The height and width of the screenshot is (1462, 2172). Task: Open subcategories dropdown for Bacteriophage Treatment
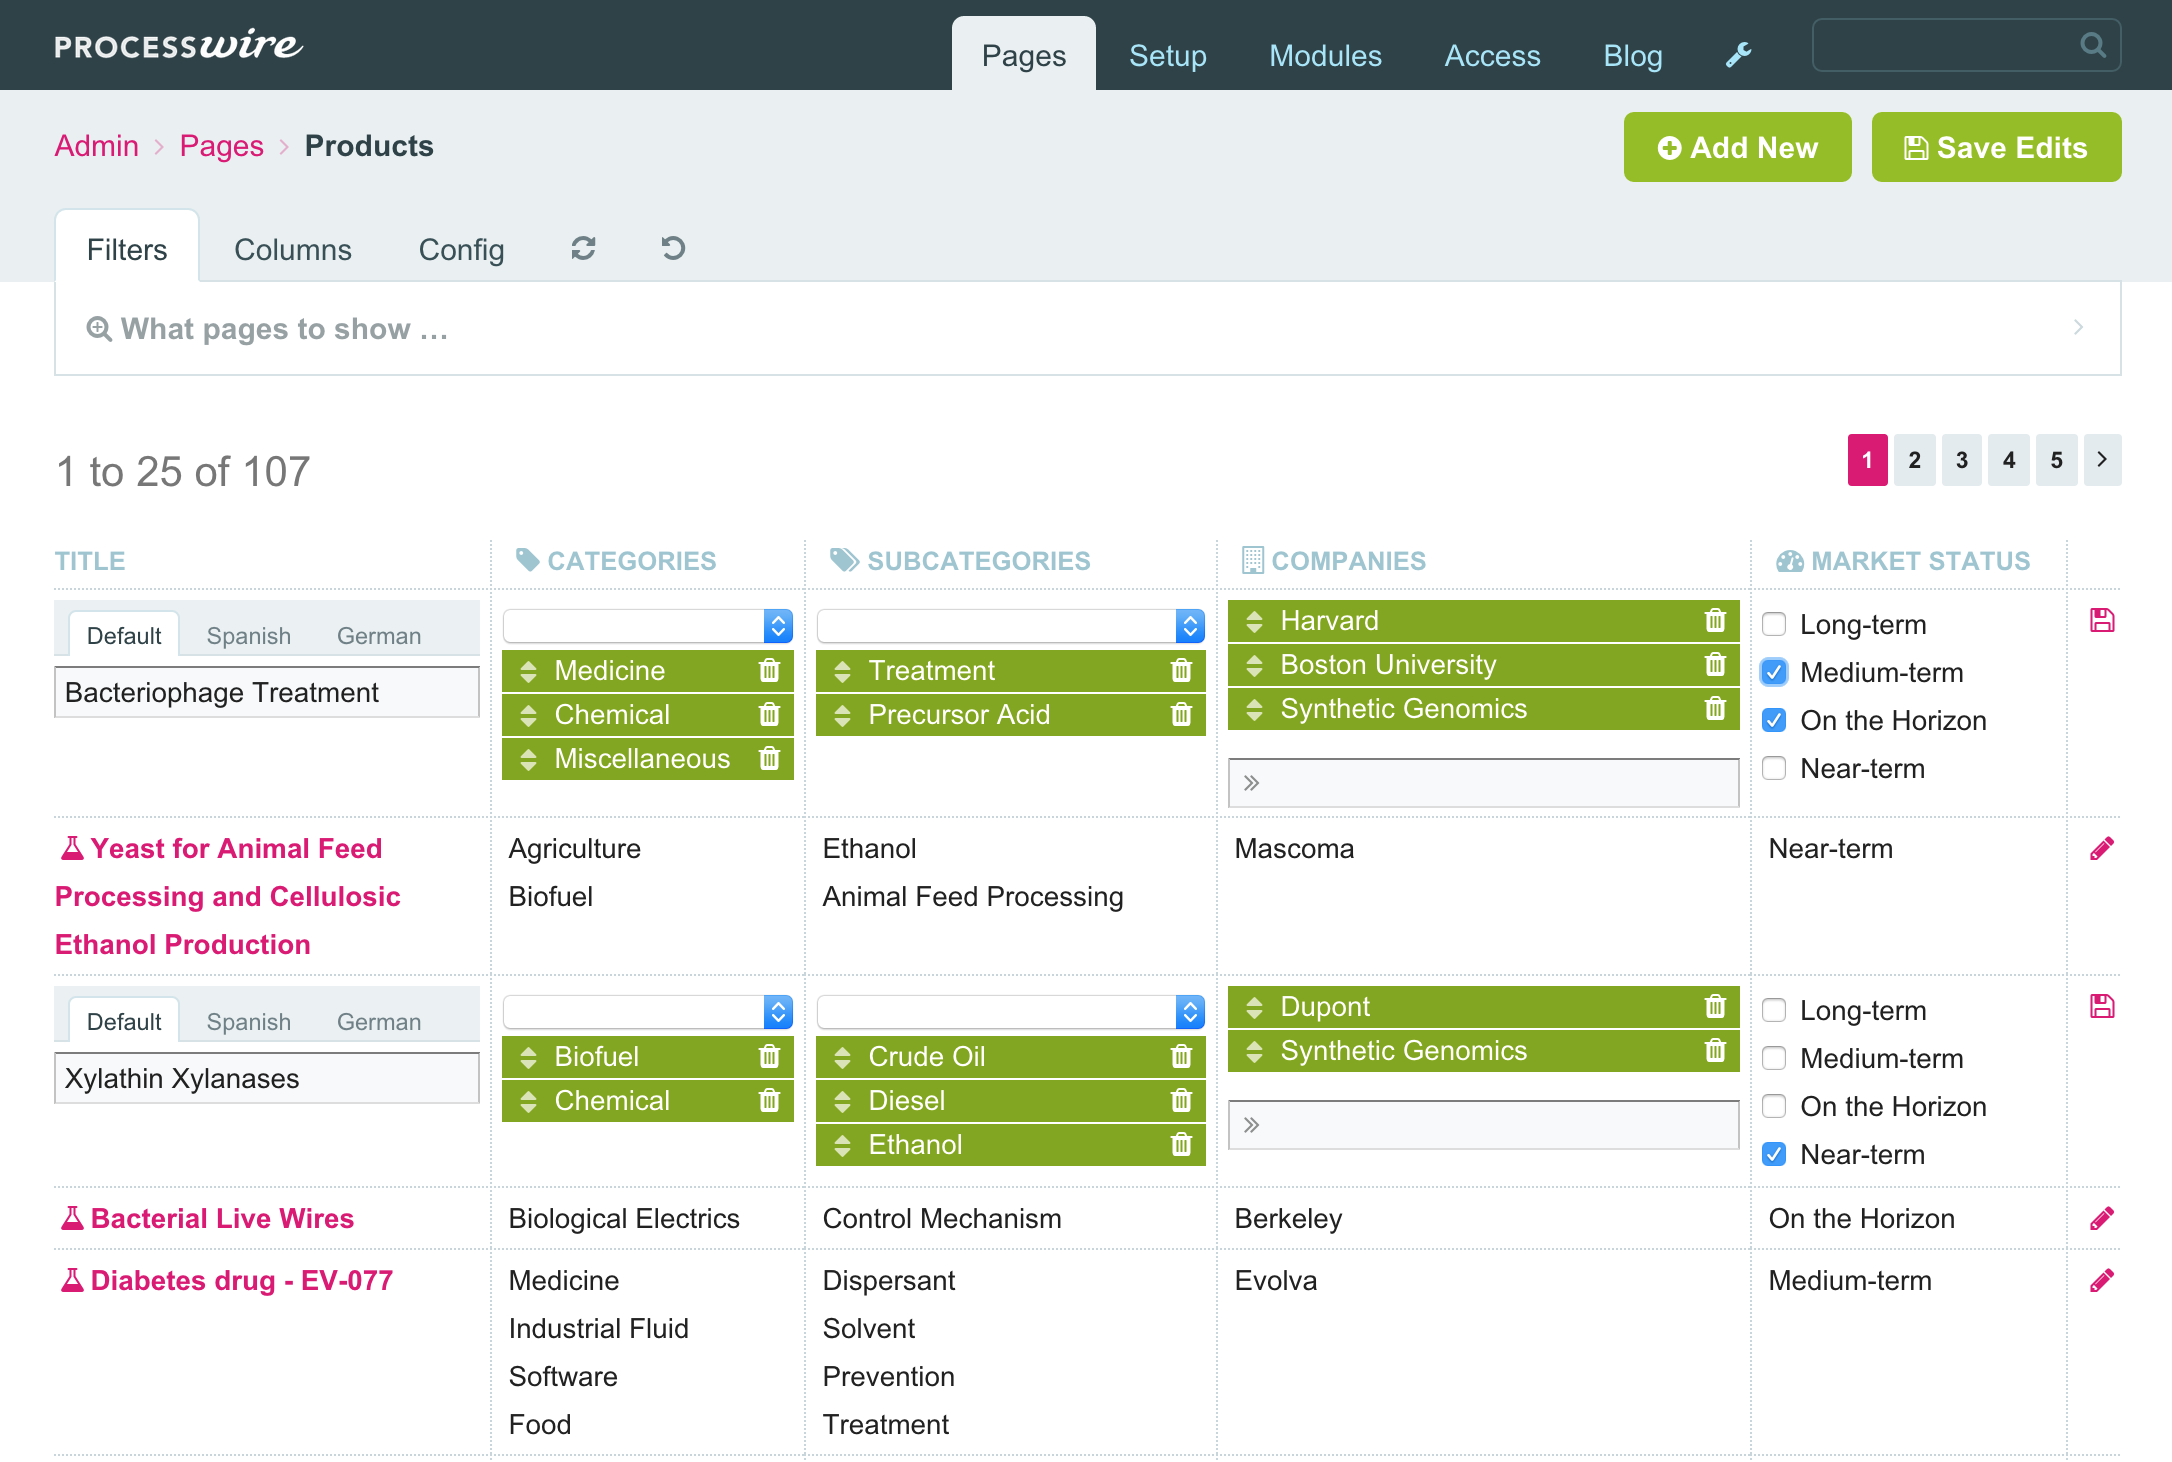point(1011,626)
